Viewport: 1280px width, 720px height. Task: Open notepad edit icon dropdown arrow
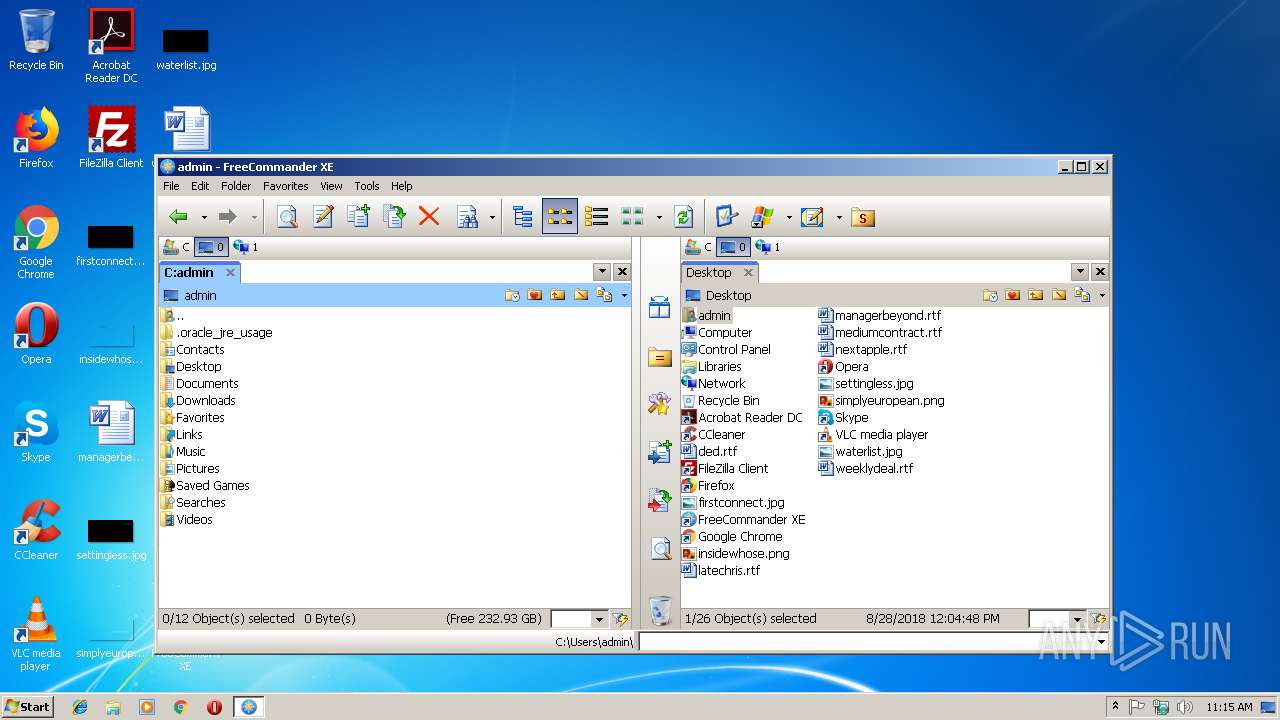click(x=837, y=217)
